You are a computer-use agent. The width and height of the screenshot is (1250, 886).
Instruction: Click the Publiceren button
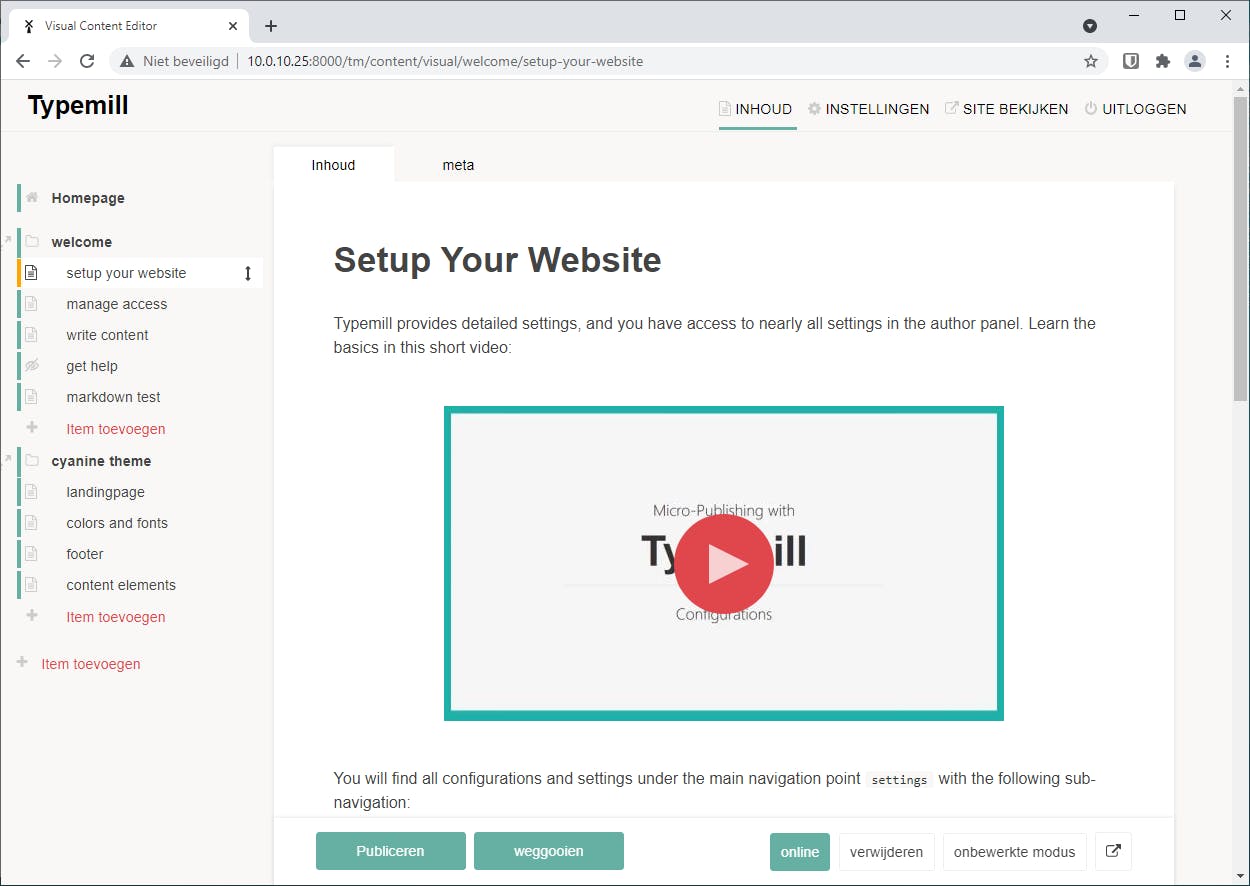tap(390, 851)
